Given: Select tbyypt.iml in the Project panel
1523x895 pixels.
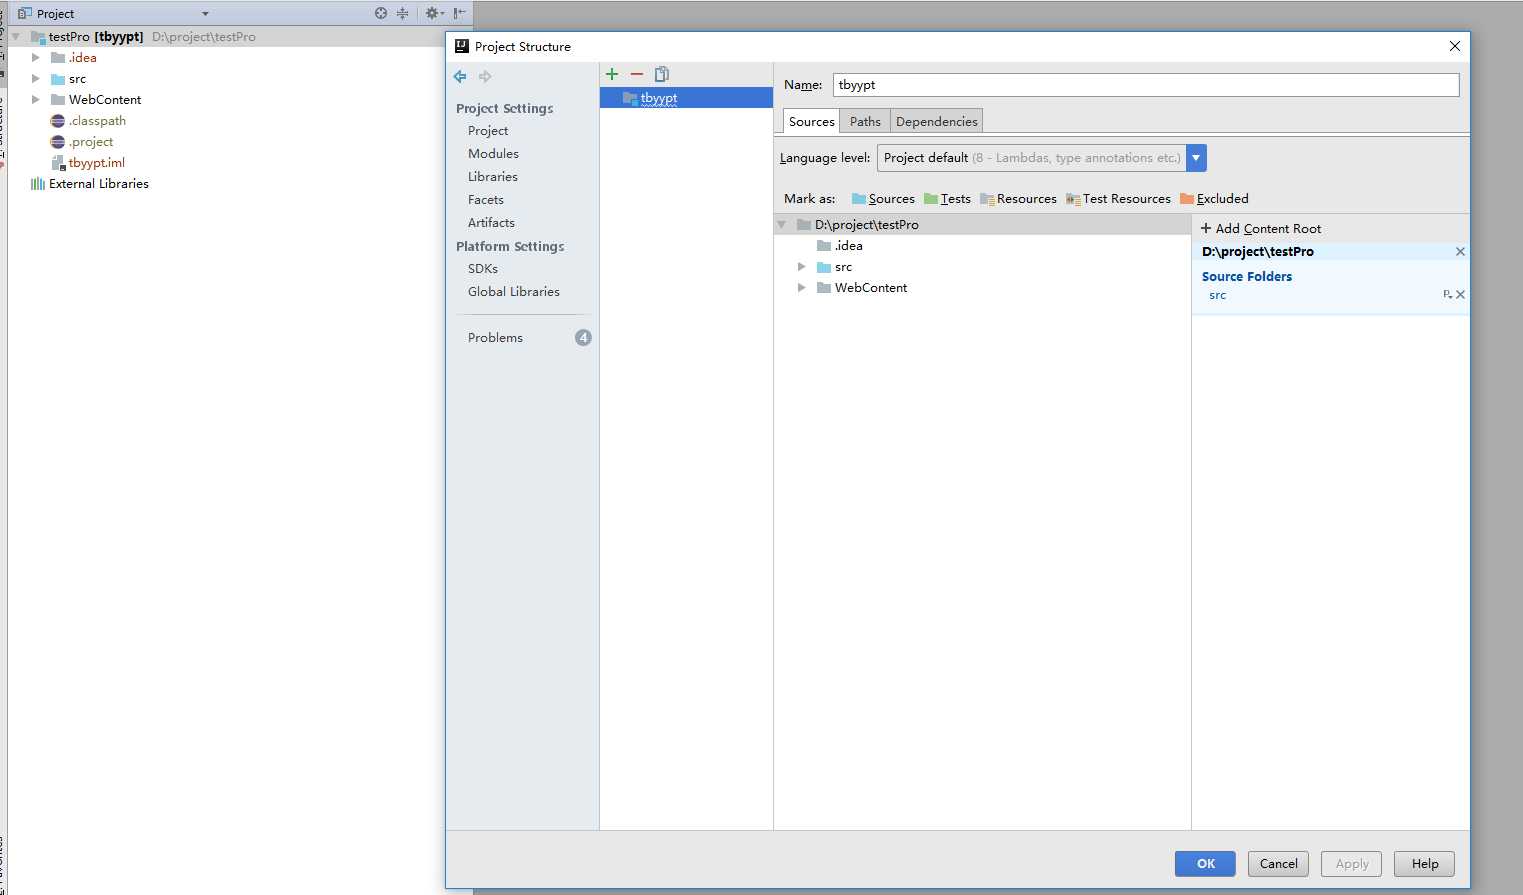Looking at the screenshot, I should coord(96,163).
